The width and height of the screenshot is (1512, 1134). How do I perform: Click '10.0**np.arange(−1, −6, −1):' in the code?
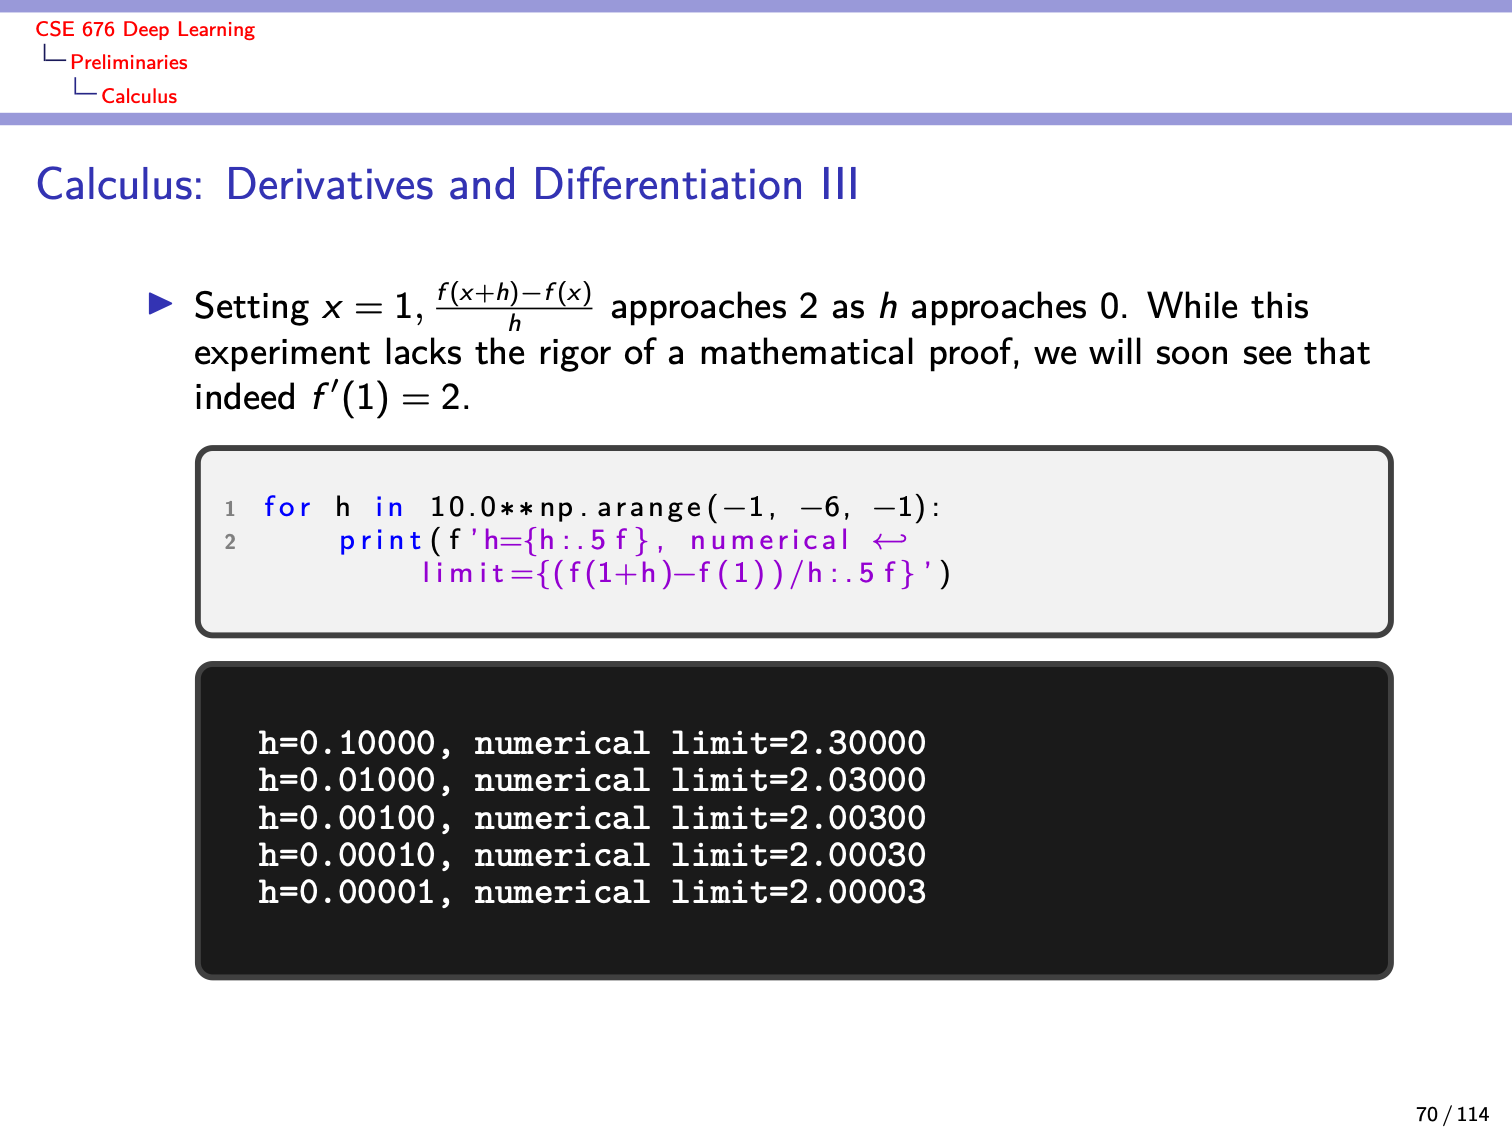click(686, 507)
